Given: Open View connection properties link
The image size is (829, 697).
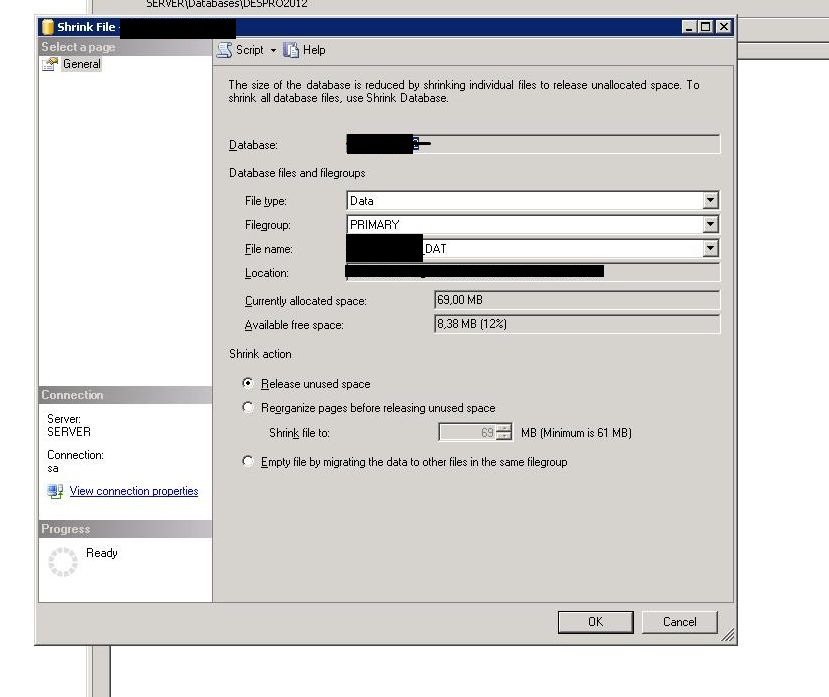Looking at the screenshot, I should (134, 491).
